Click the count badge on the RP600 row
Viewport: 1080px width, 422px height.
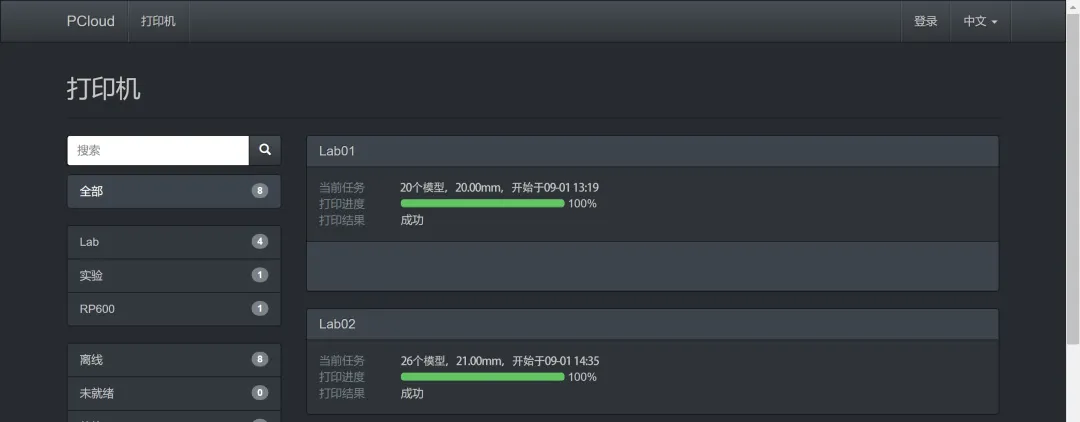pyautogui.click(x=260, y=309)
